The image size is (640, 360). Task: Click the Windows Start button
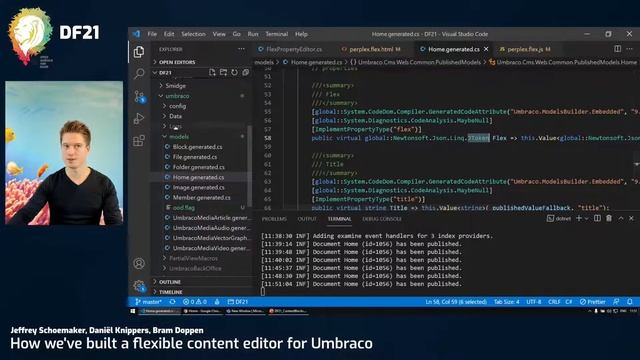[x=133, y=311]
